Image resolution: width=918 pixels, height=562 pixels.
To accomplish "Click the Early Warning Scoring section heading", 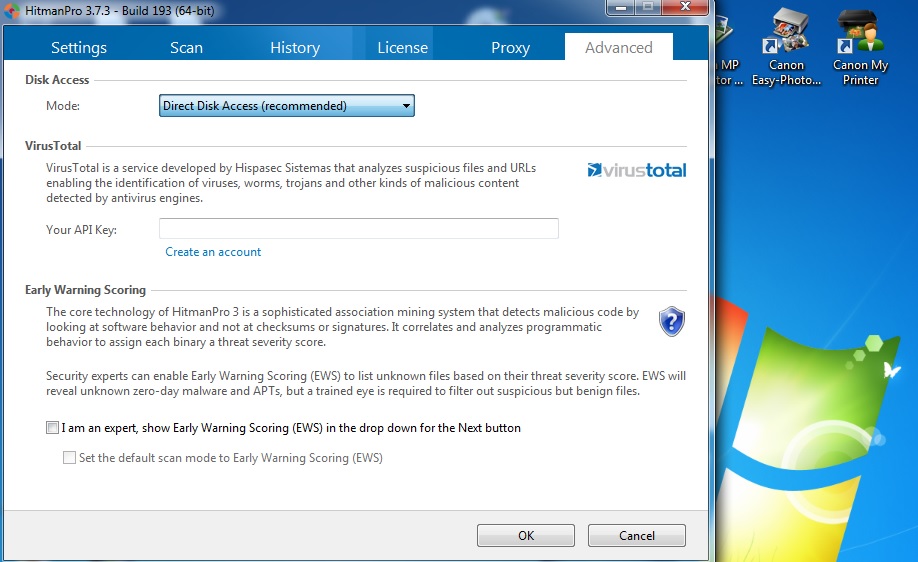I will coord(85,290).
